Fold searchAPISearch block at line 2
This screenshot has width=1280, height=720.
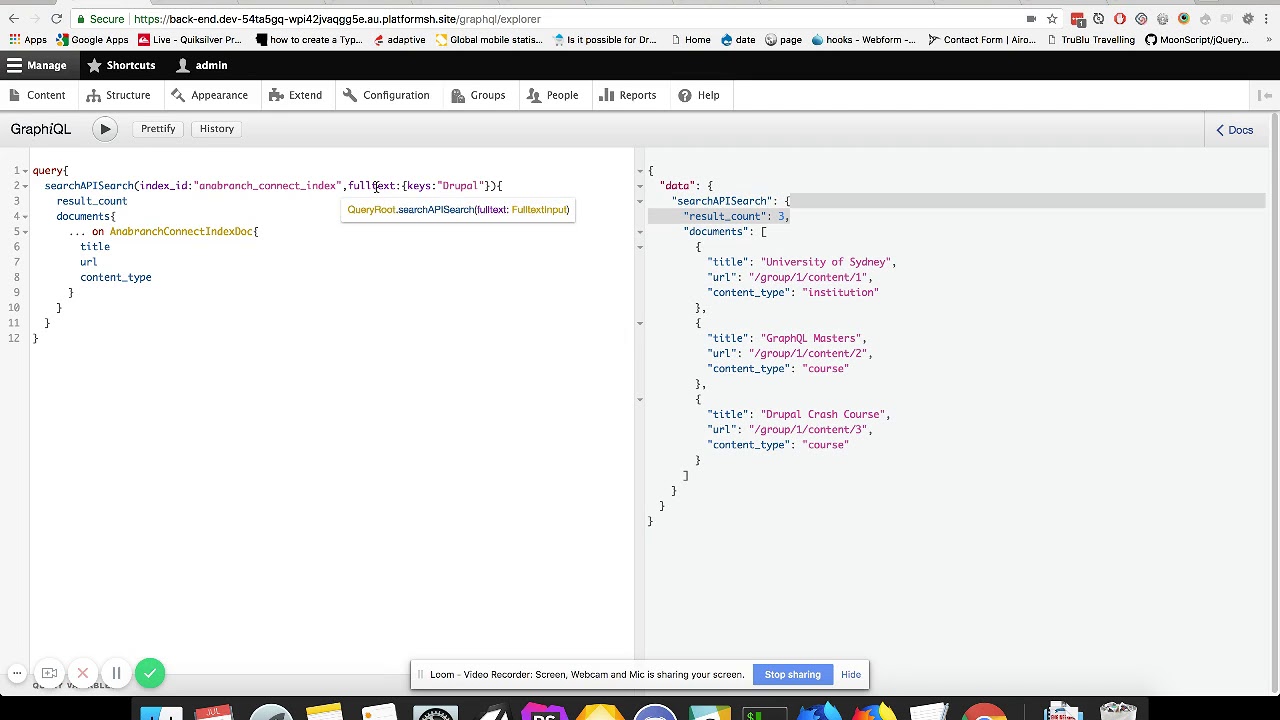click(25, 186)
